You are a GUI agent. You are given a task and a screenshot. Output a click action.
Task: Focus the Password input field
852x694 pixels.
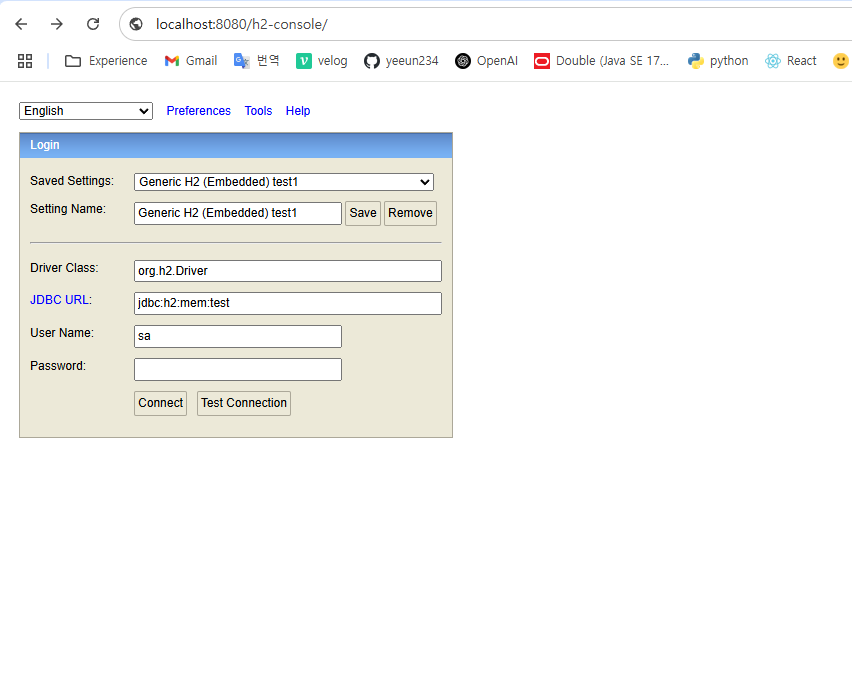238,370
